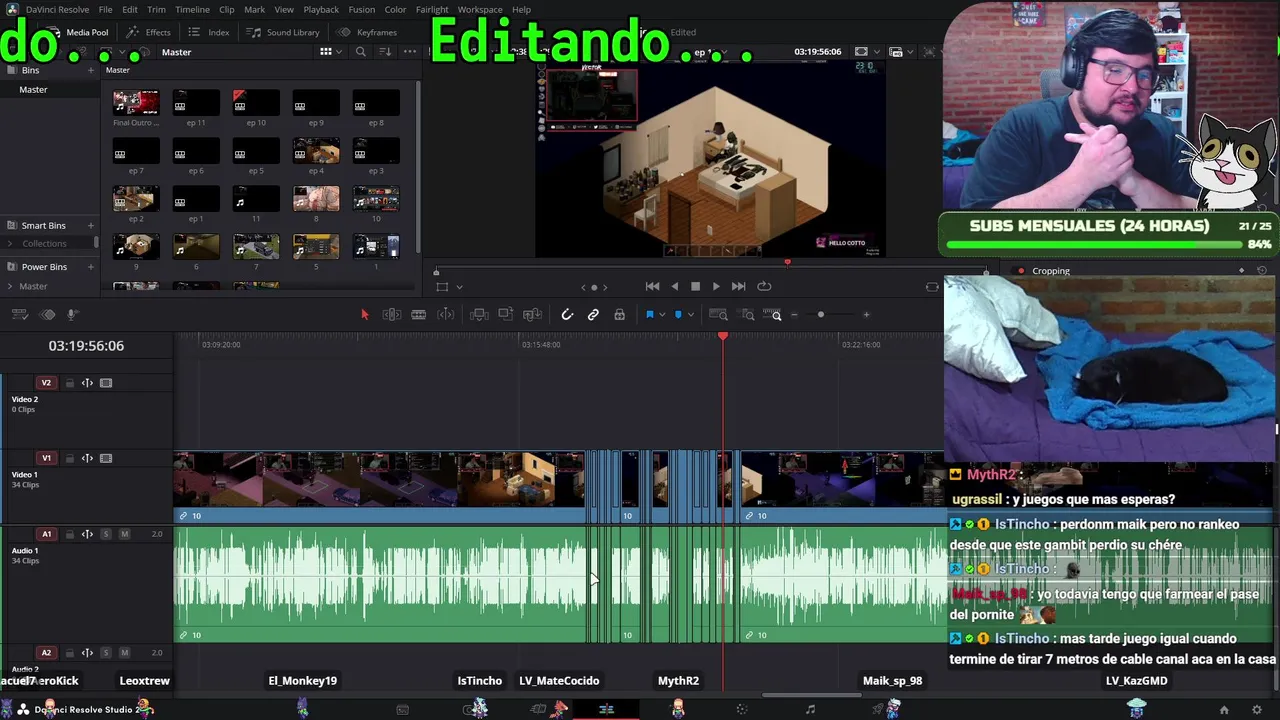Lock the Video 1 track
The height and width of the screenshot is (720, 1280).
coord(70,458)
